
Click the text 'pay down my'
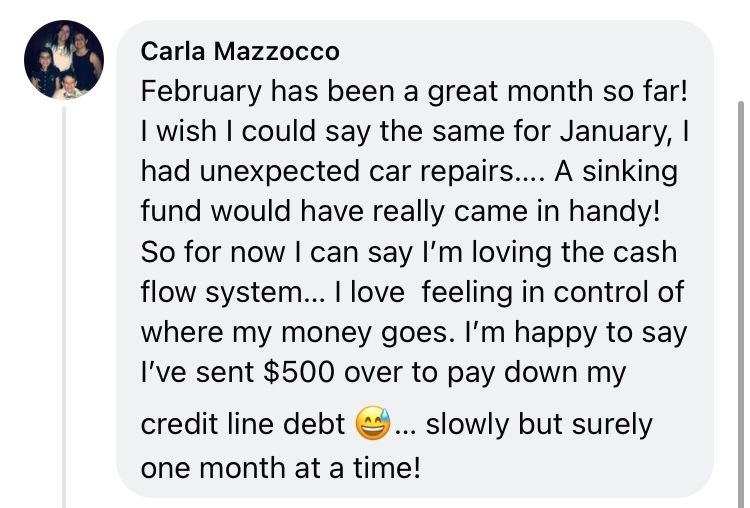pyautogui.click(x=537, y=374)
